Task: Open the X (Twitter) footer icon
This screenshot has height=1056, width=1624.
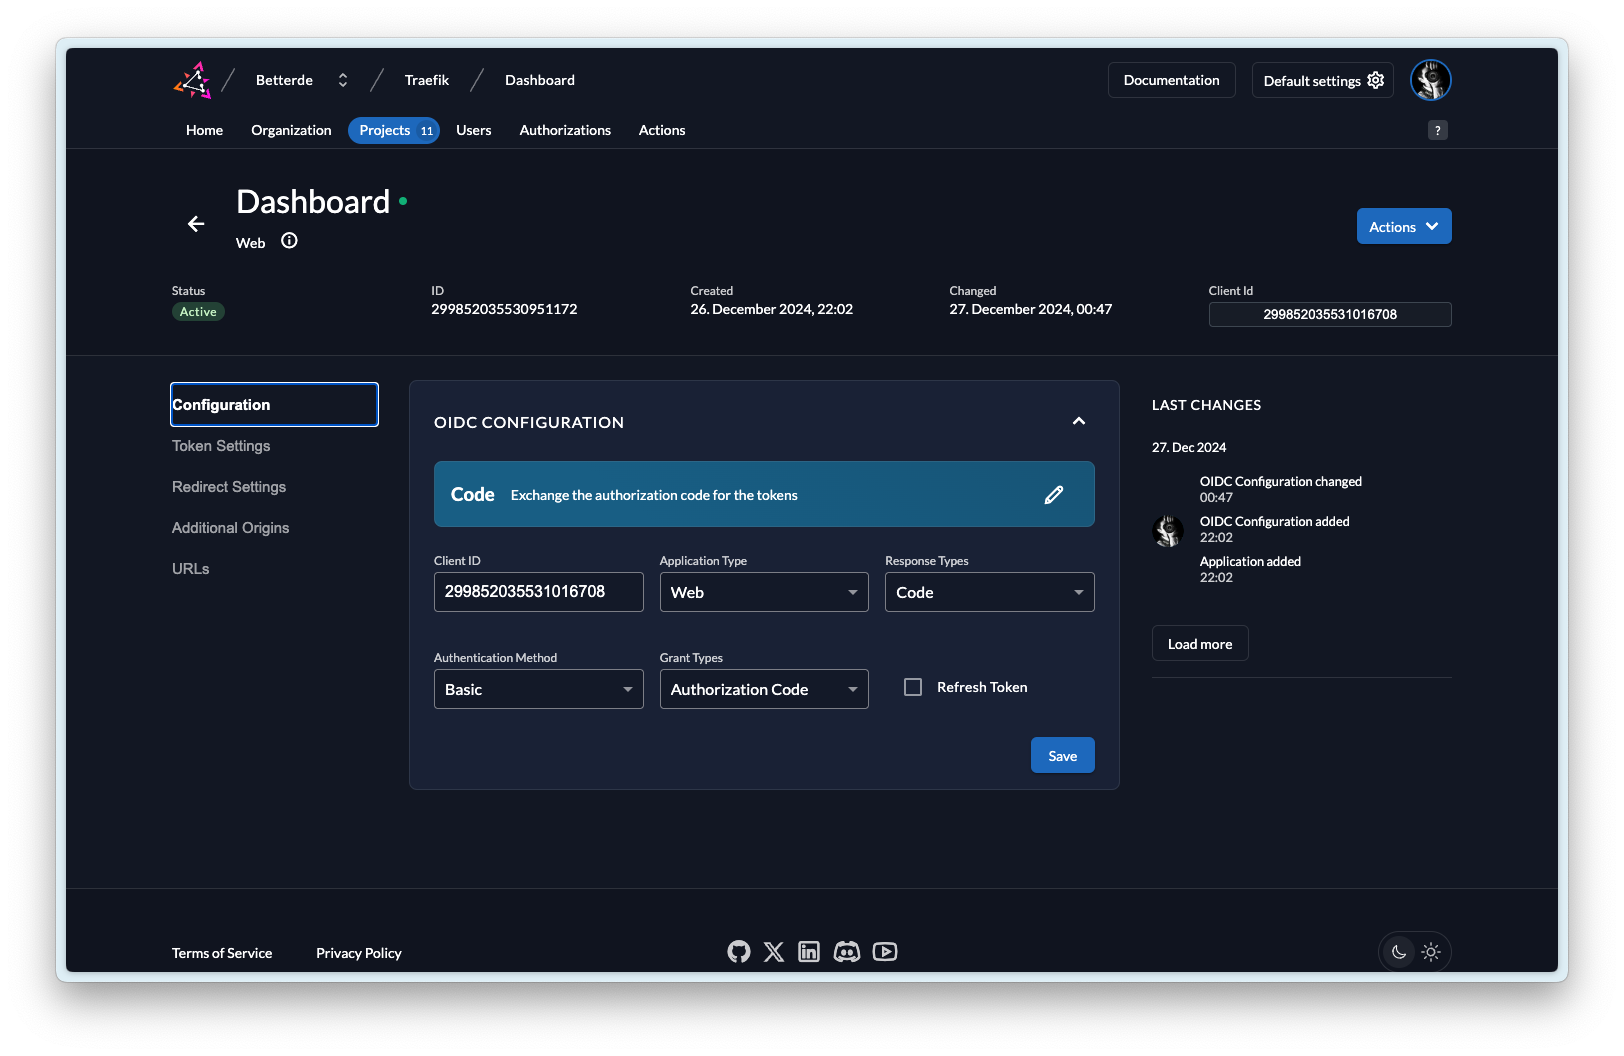Action: click(774, 952)
